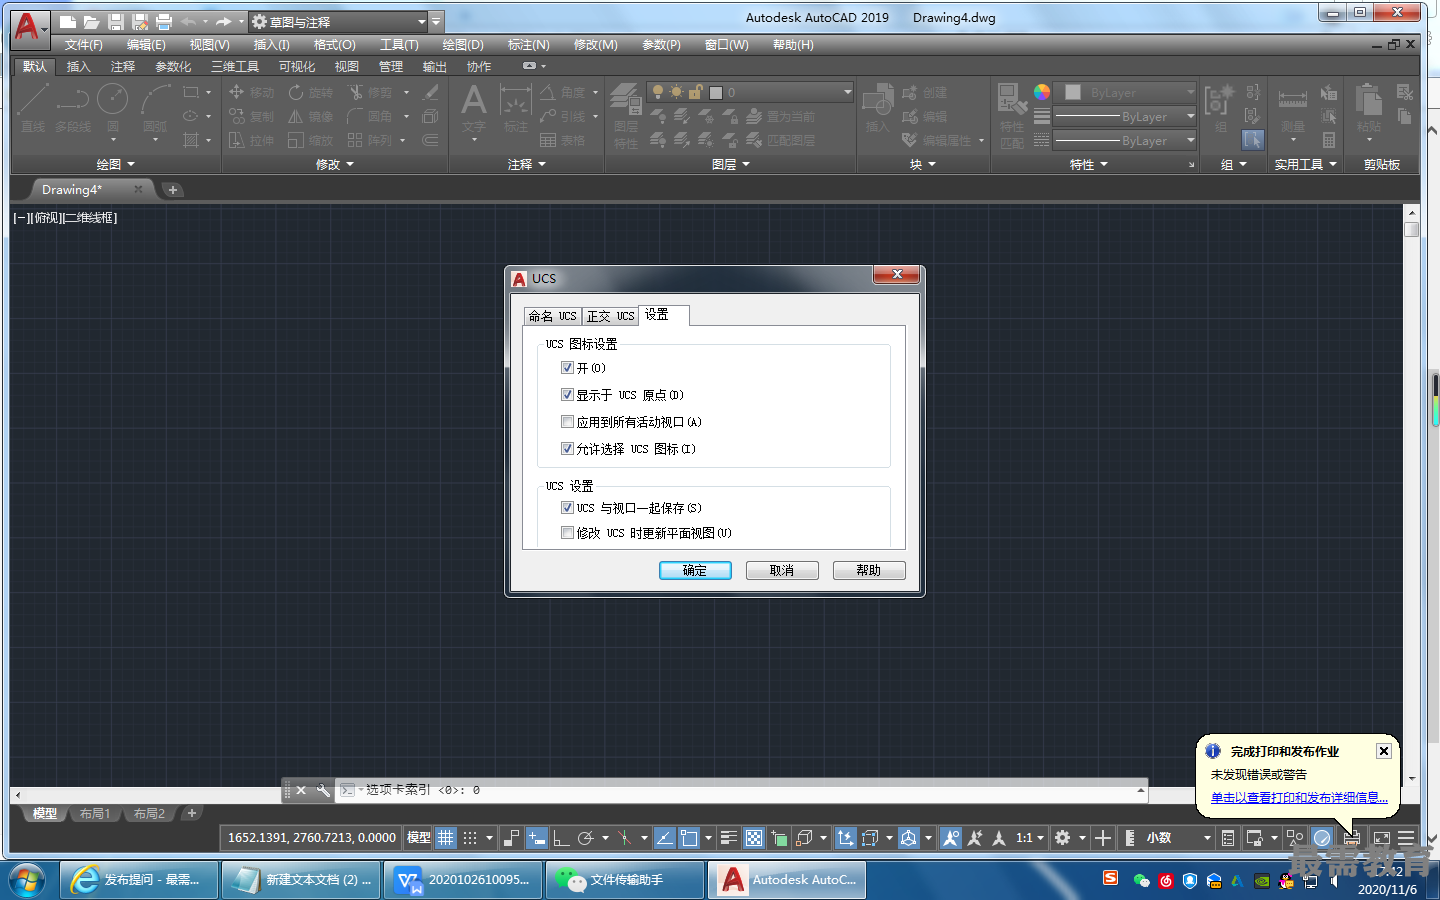Open the AutoCAD application menu logo button
Image resolution: width=1440 pixels, height=900 pixels.
click(x=28, y=27)
